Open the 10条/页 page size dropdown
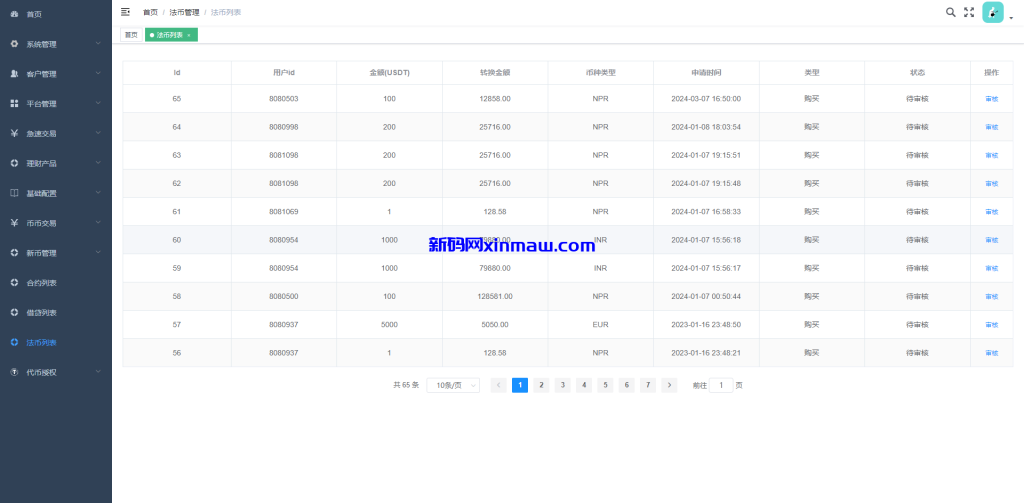This screenshot has height=503, width=1024. pyautogui.click(x=453, y=385)
